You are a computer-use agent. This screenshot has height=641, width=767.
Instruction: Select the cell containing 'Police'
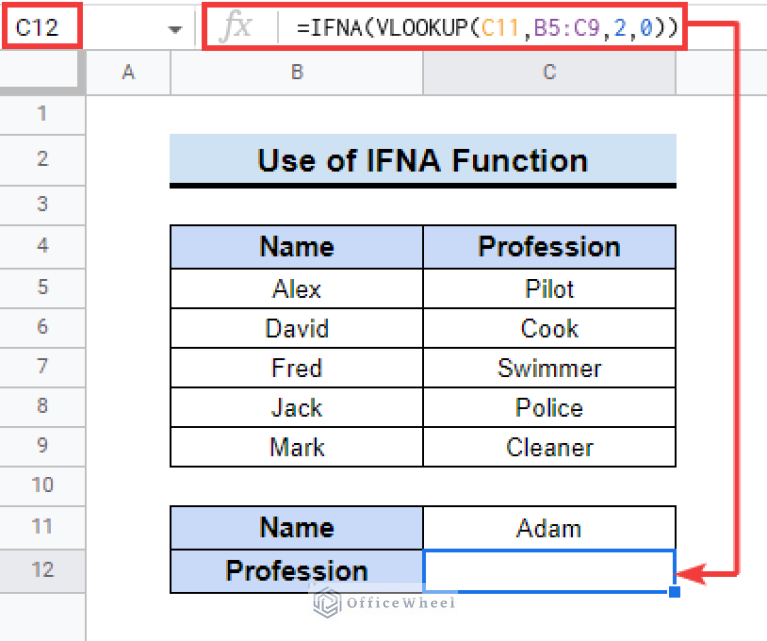point(549,407)
